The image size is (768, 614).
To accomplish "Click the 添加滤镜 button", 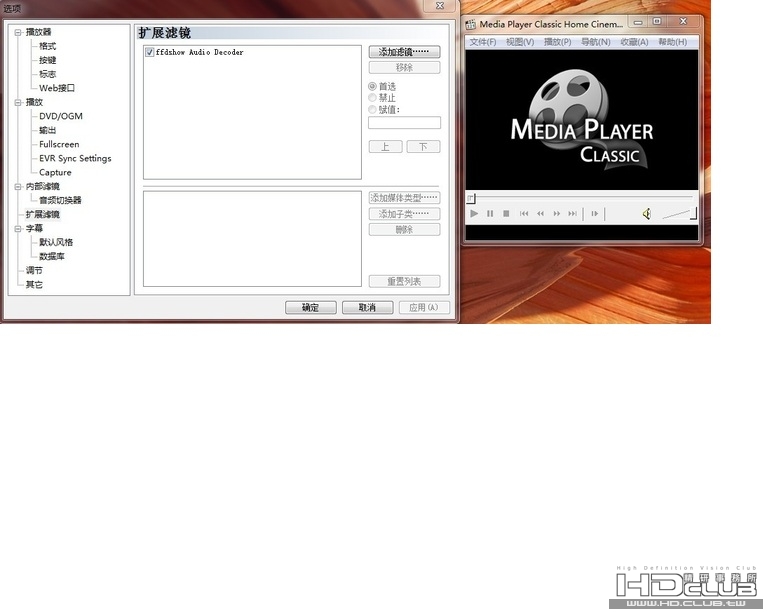I will [x=404, y=52].
